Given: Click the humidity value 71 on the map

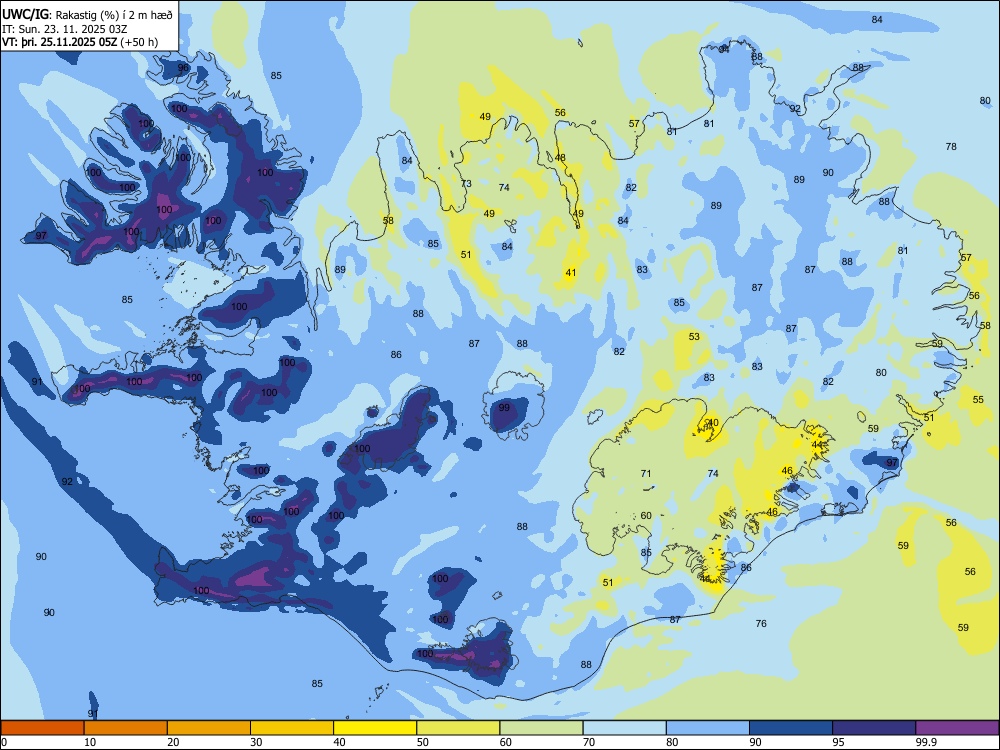Looking at the screenshot, I should pos(646,473).
